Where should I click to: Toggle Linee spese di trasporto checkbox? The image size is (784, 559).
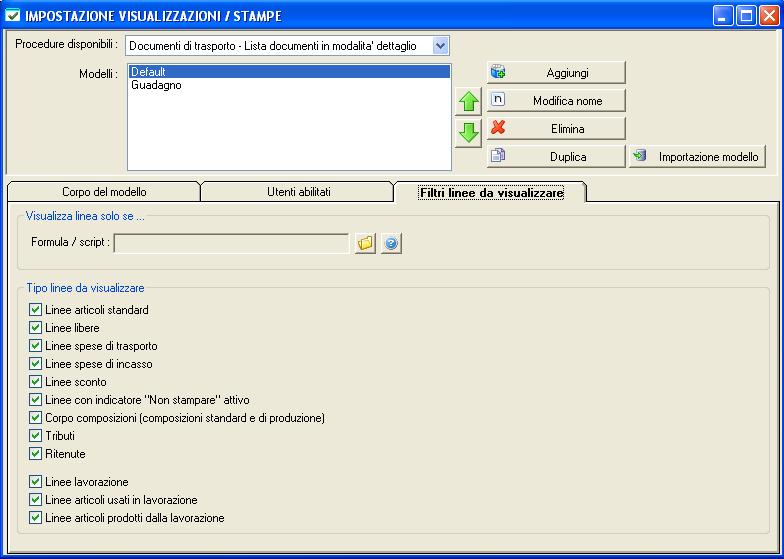(35, 346)
